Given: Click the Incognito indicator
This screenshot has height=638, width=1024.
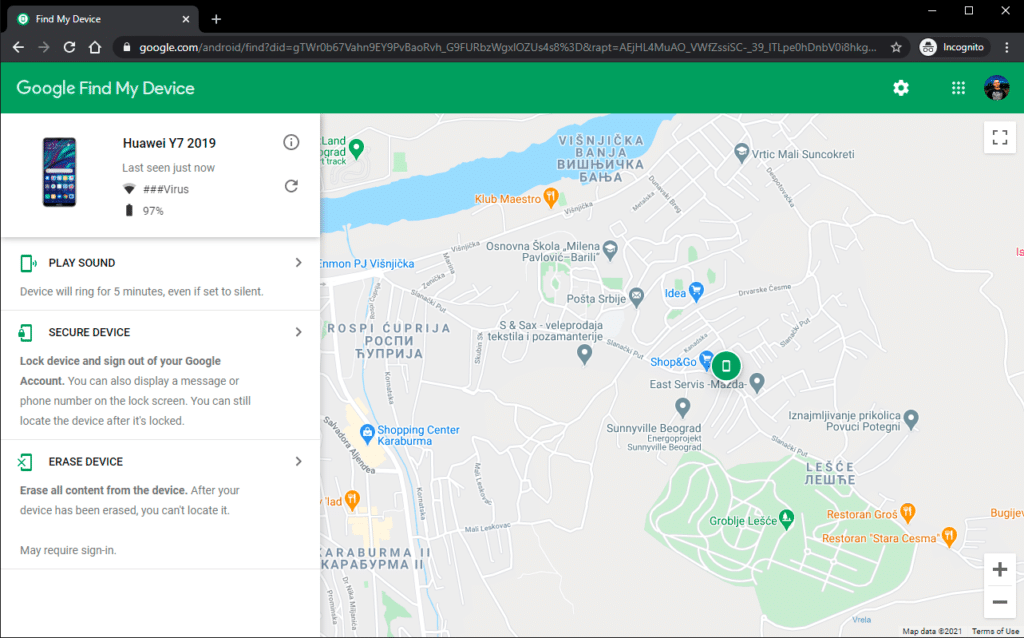Looking at the screenshot, I should click(953, 47).
